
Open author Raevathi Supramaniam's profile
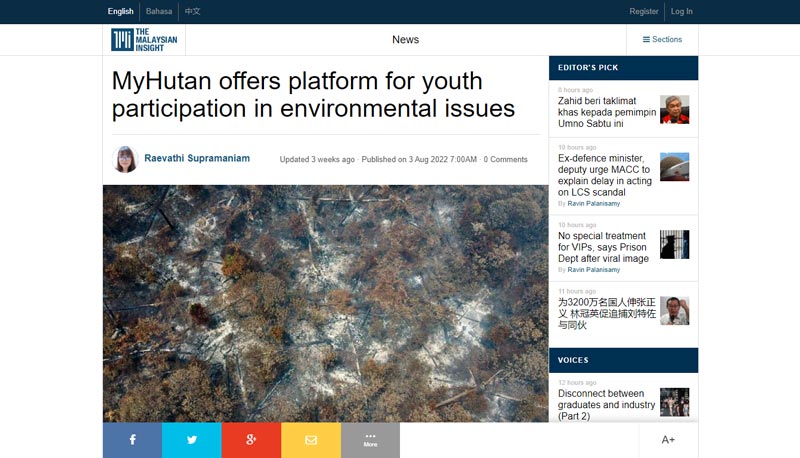click(197, 158)
